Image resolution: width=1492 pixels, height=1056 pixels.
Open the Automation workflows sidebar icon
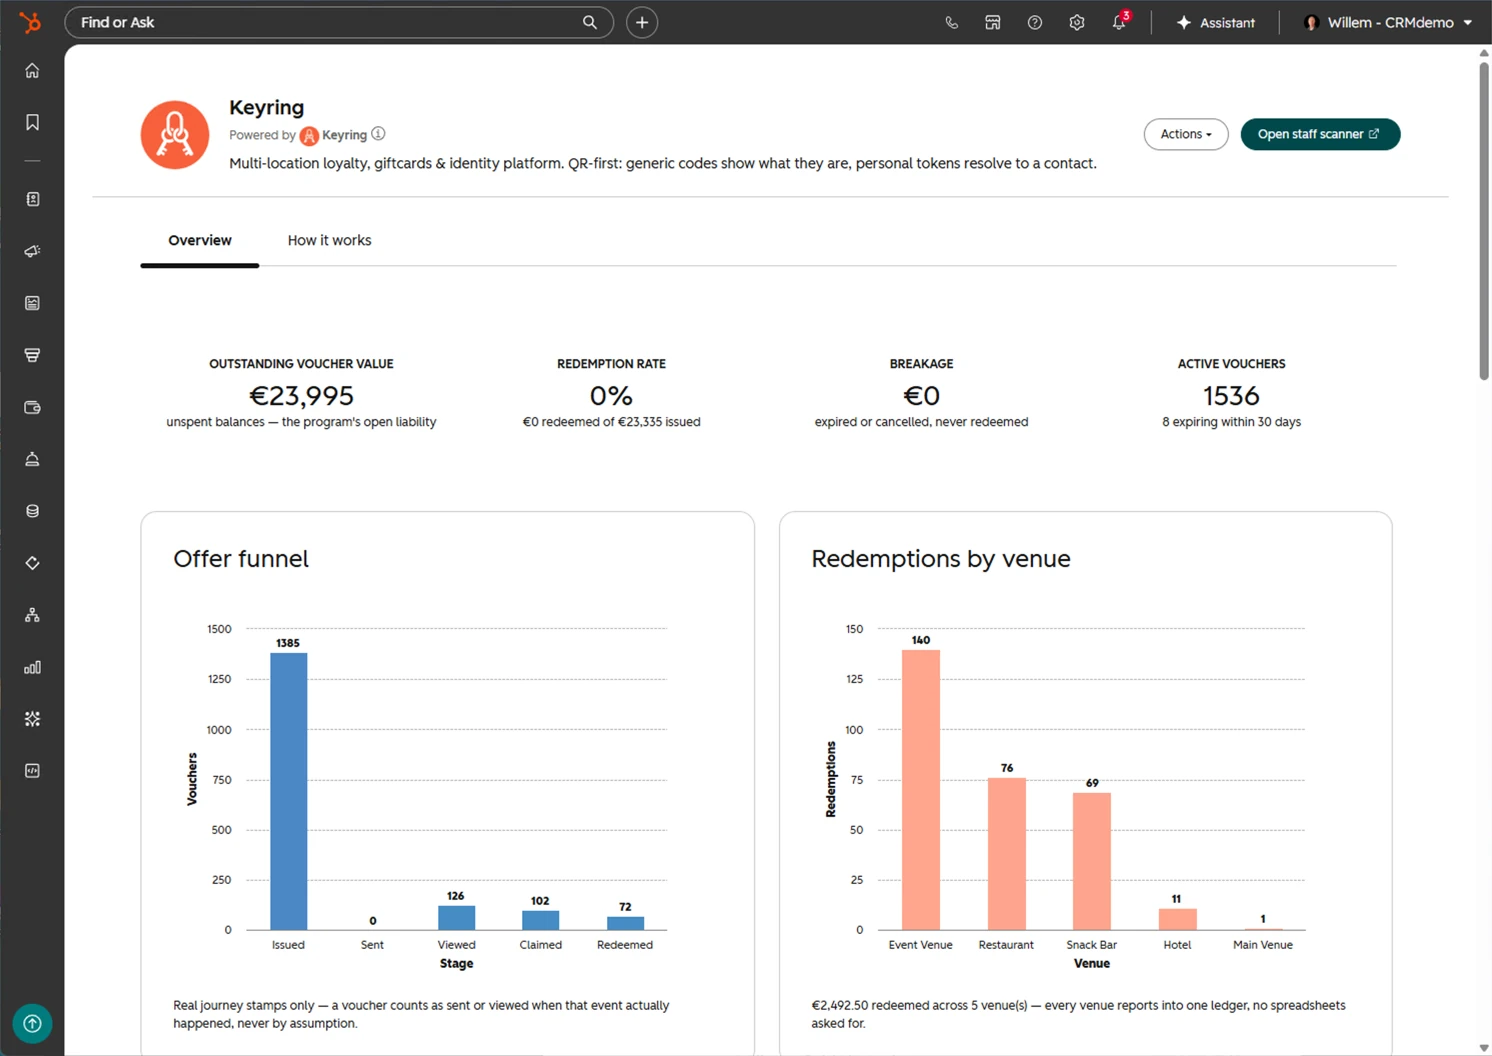pyautogui.click(x=32, y=615)
